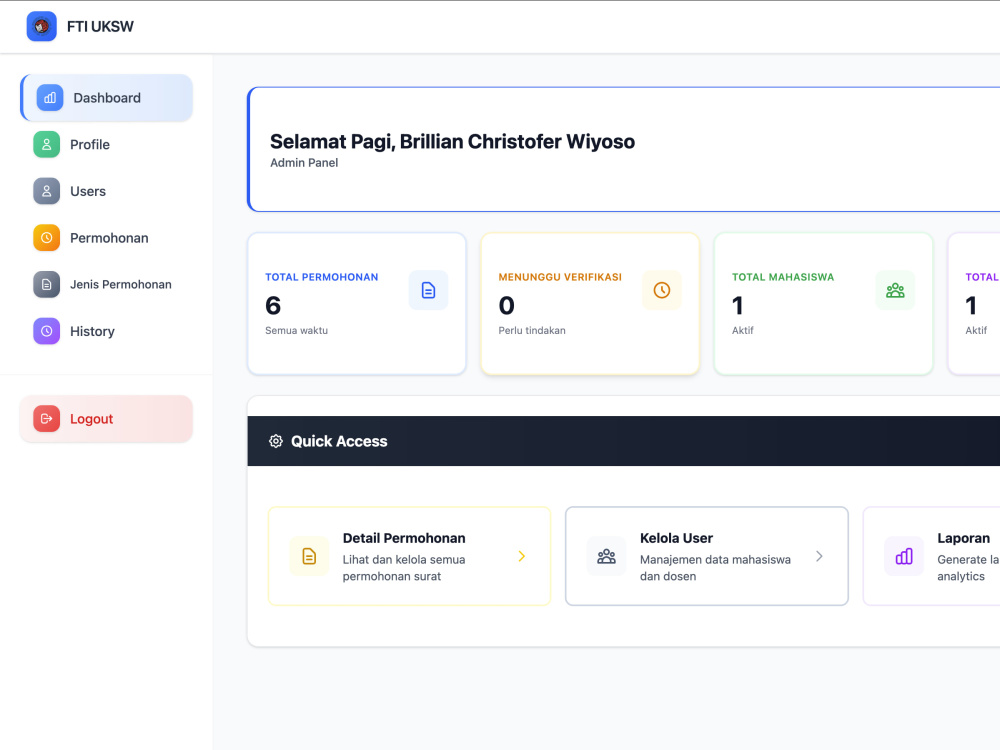Open the Laporan quick access card

coord(931,556)
